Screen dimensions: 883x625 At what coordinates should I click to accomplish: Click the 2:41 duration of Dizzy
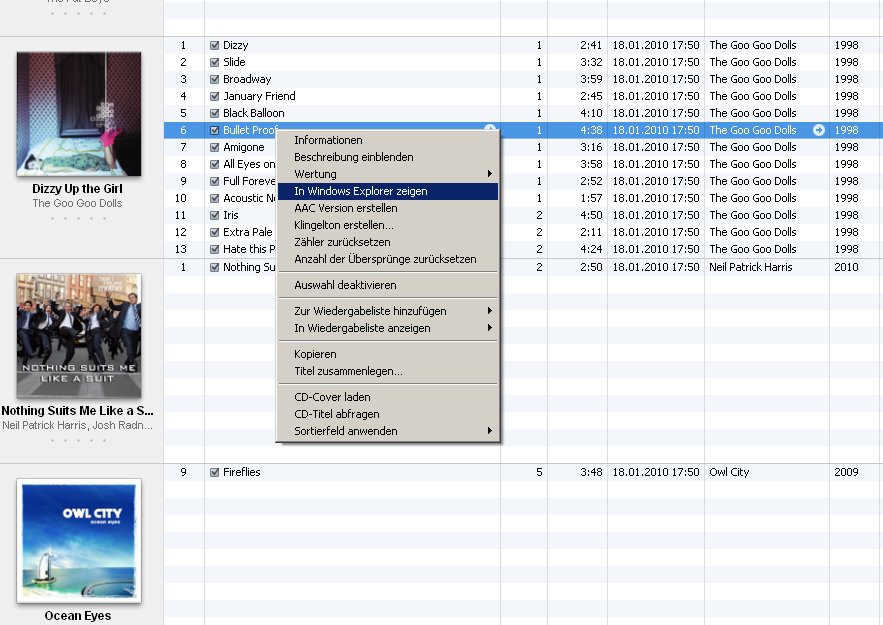click(591, 45)
